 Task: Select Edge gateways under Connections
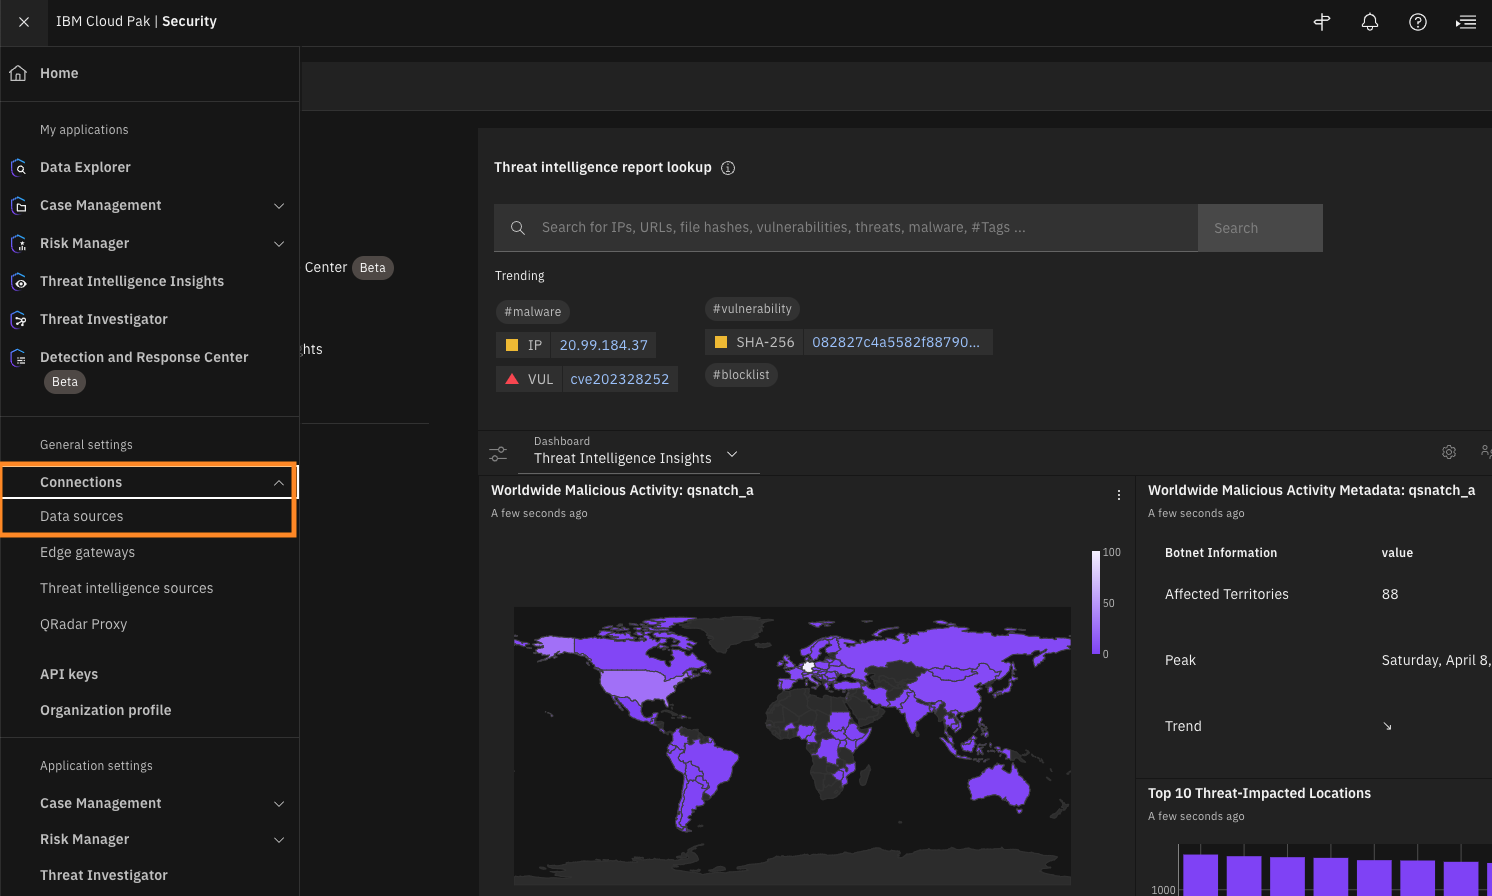pyautogui.click(x=87, y=552)
